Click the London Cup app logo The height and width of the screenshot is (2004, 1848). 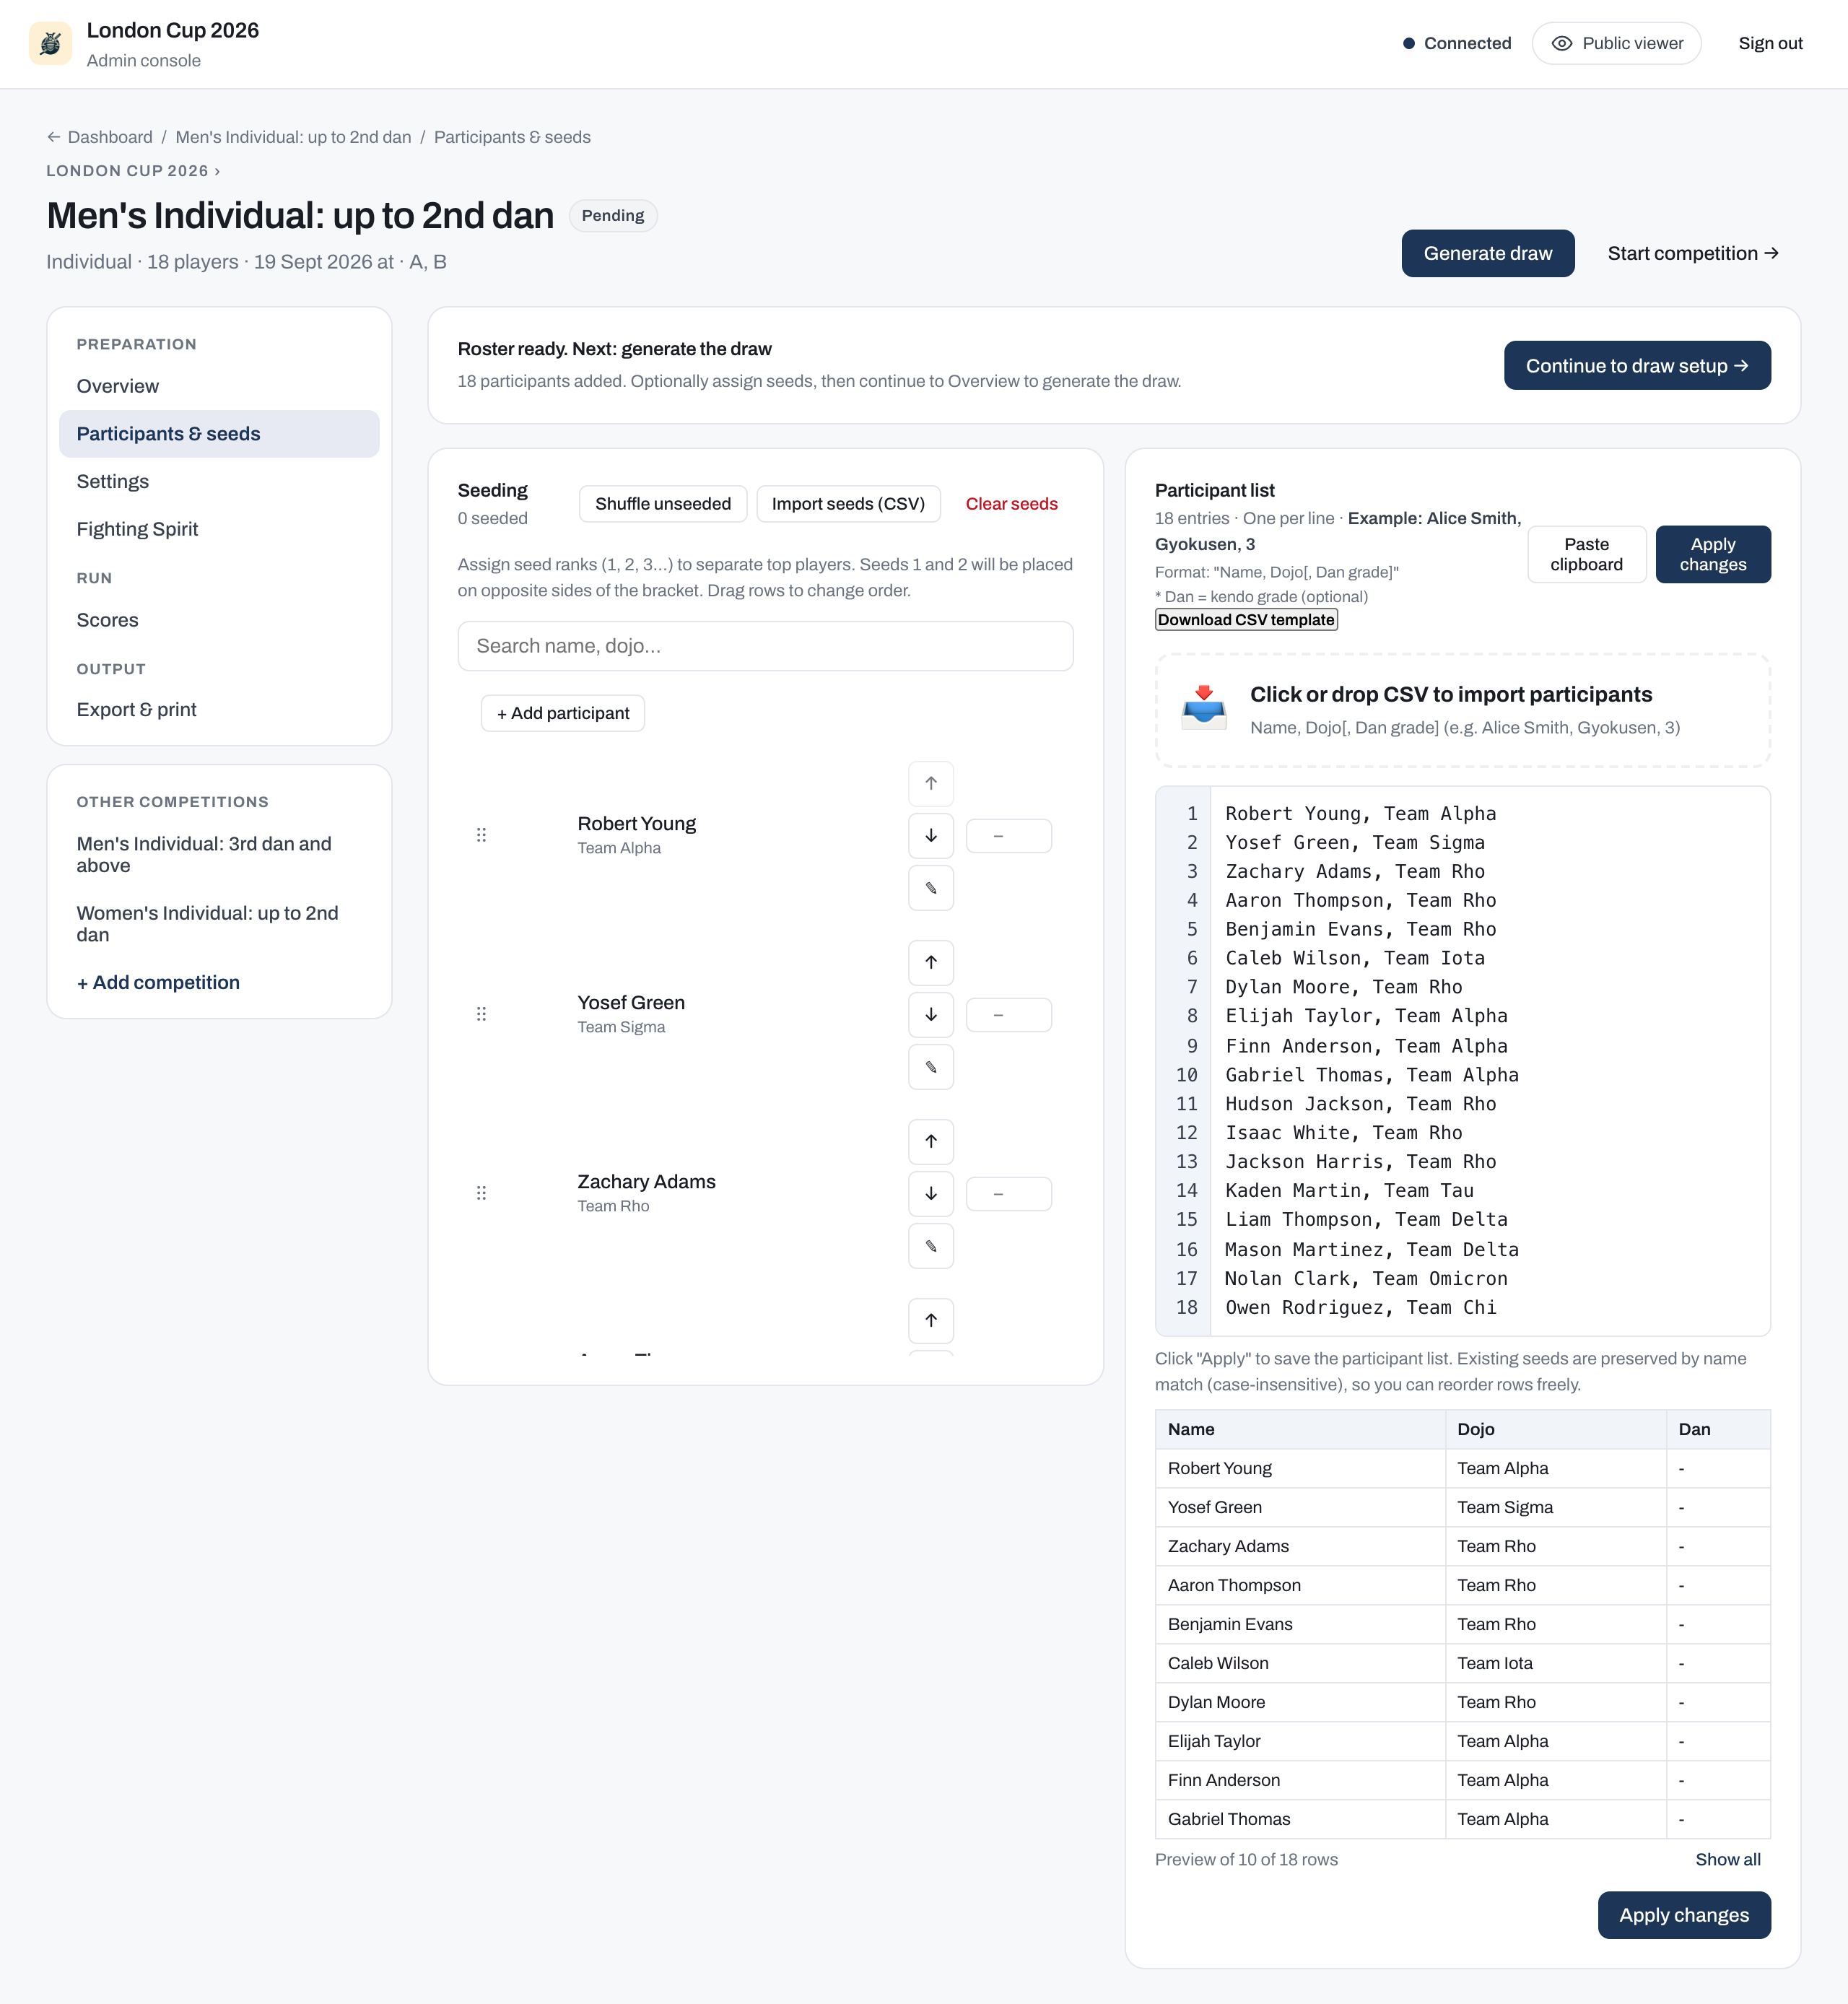[50, 44]
